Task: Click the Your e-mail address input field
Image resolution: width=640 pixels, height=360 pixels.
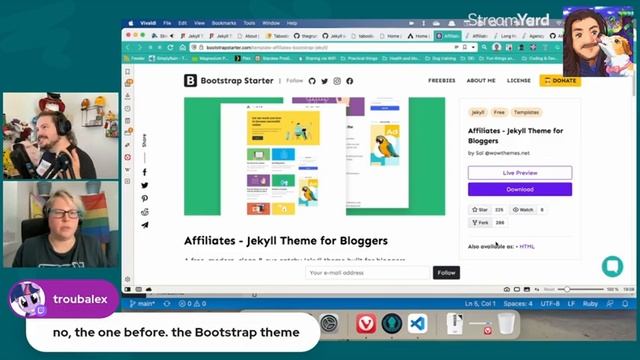Action: 368,273
